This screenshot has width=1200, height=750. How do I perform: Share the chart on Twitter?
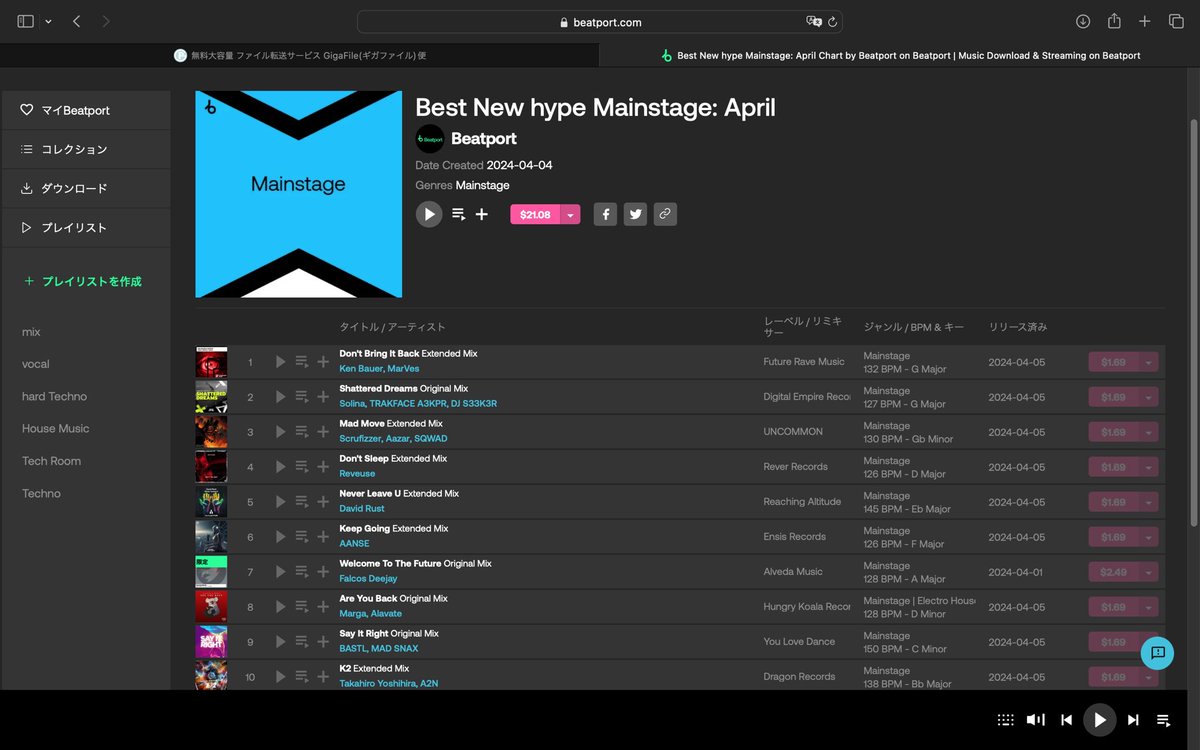click(635, 214)
